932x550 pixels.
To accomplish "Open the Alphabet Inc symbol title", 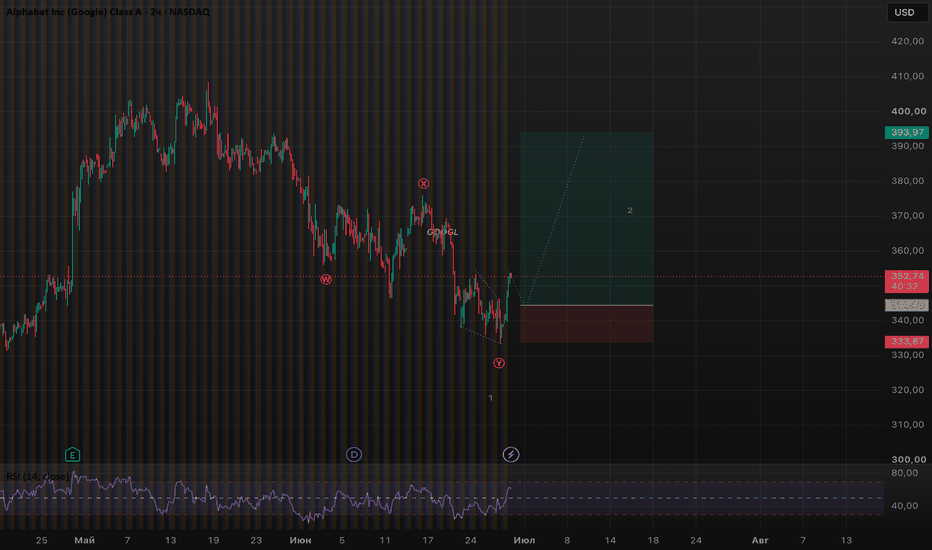I will (108, 12).
